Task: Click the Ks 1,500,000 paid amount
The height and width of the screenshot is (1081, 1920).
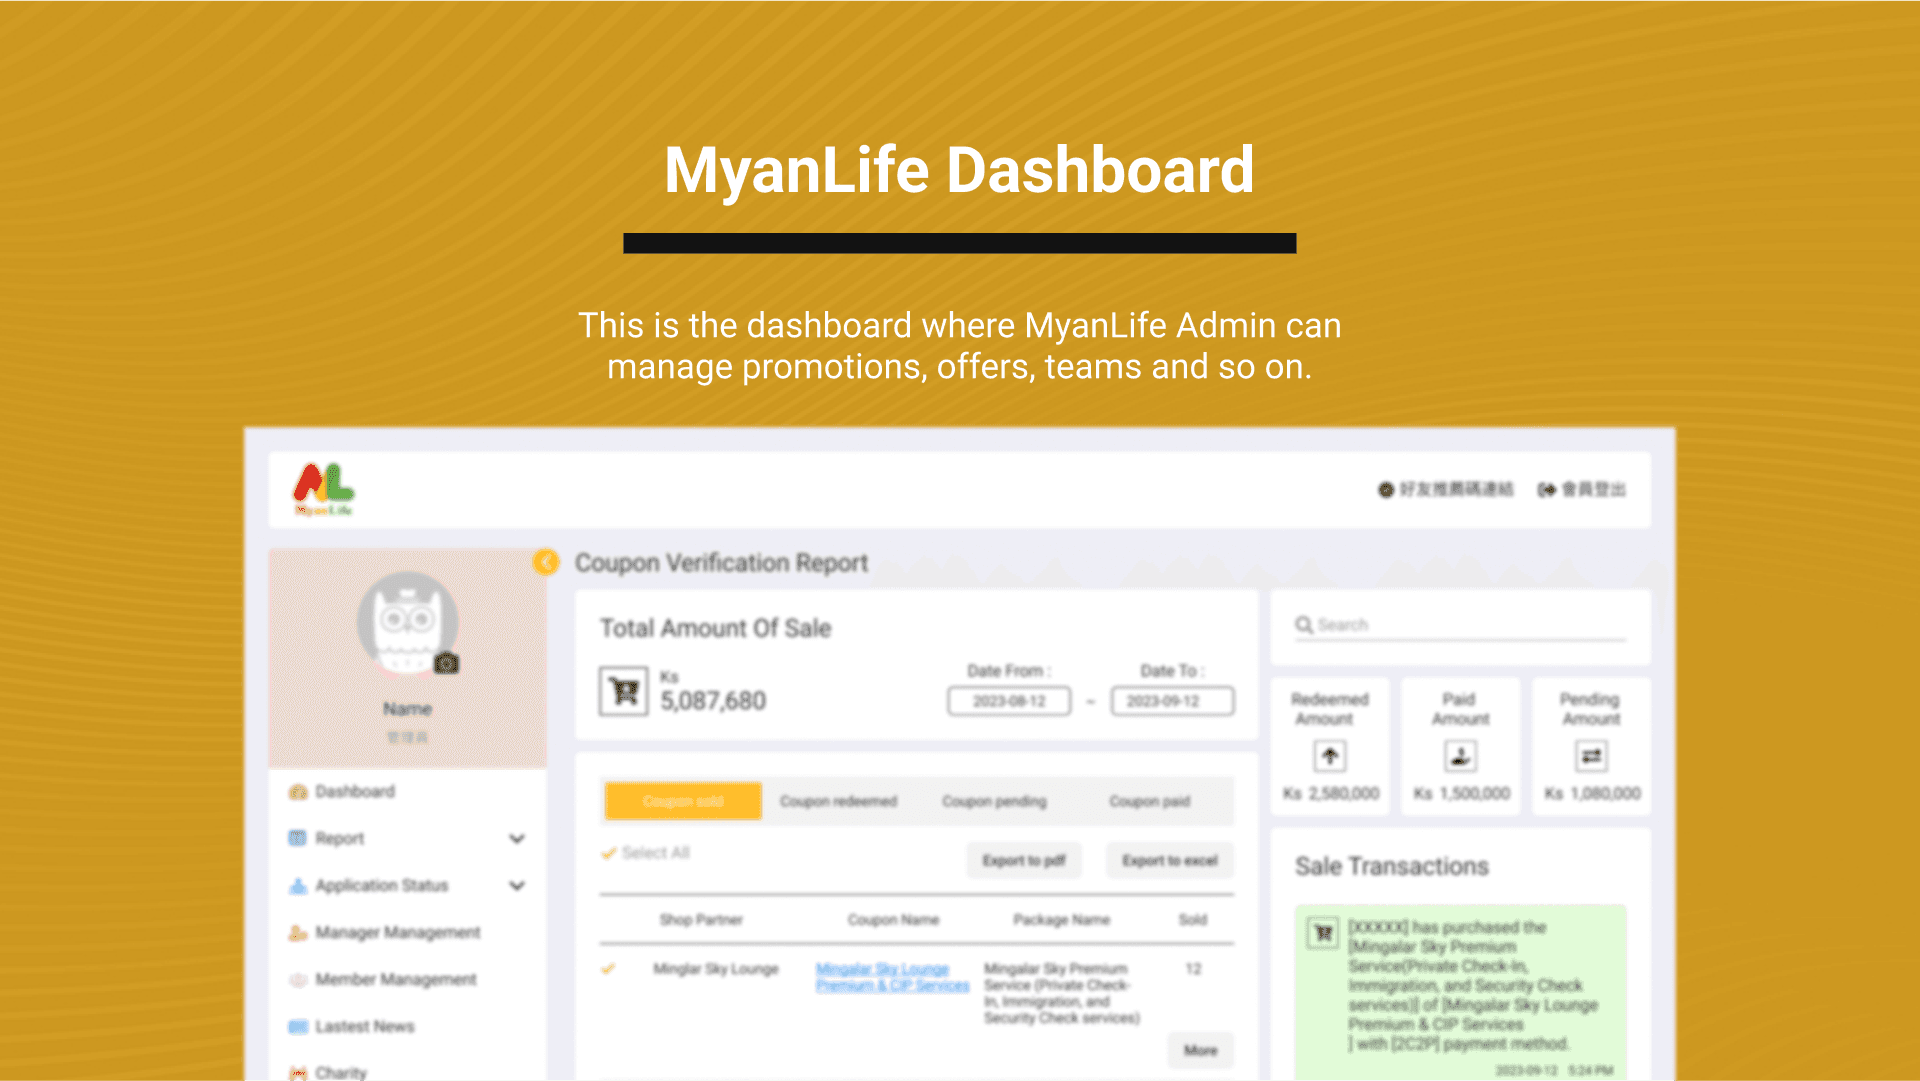Action: 1461,793
